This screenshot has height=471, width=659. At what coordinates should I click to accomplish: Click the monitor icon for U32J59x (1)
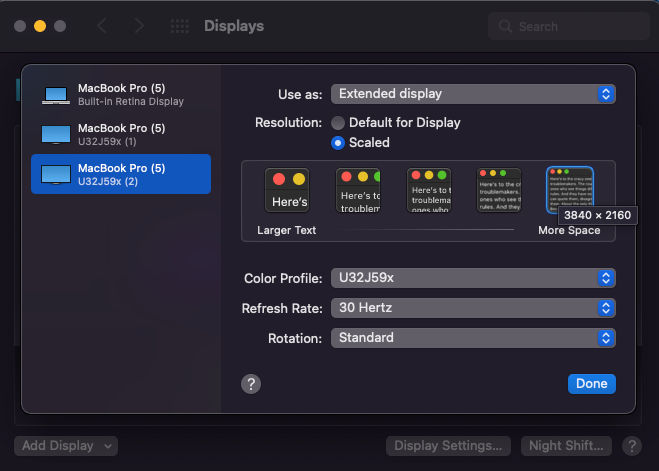tap(56, 134)
